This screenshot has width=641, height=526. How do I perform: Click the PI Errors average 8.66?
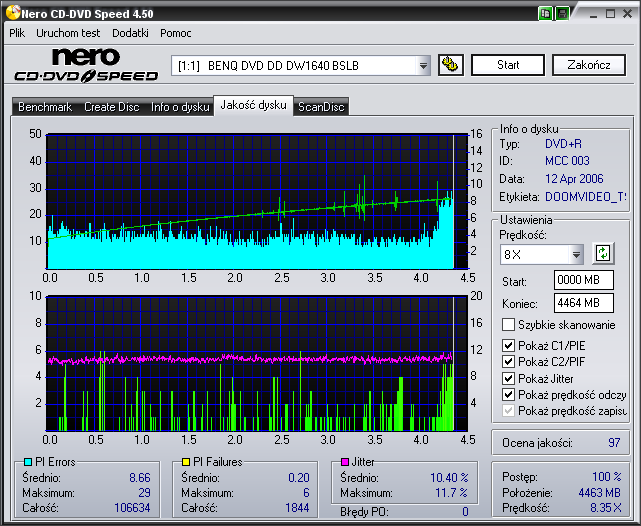point(140,478)
